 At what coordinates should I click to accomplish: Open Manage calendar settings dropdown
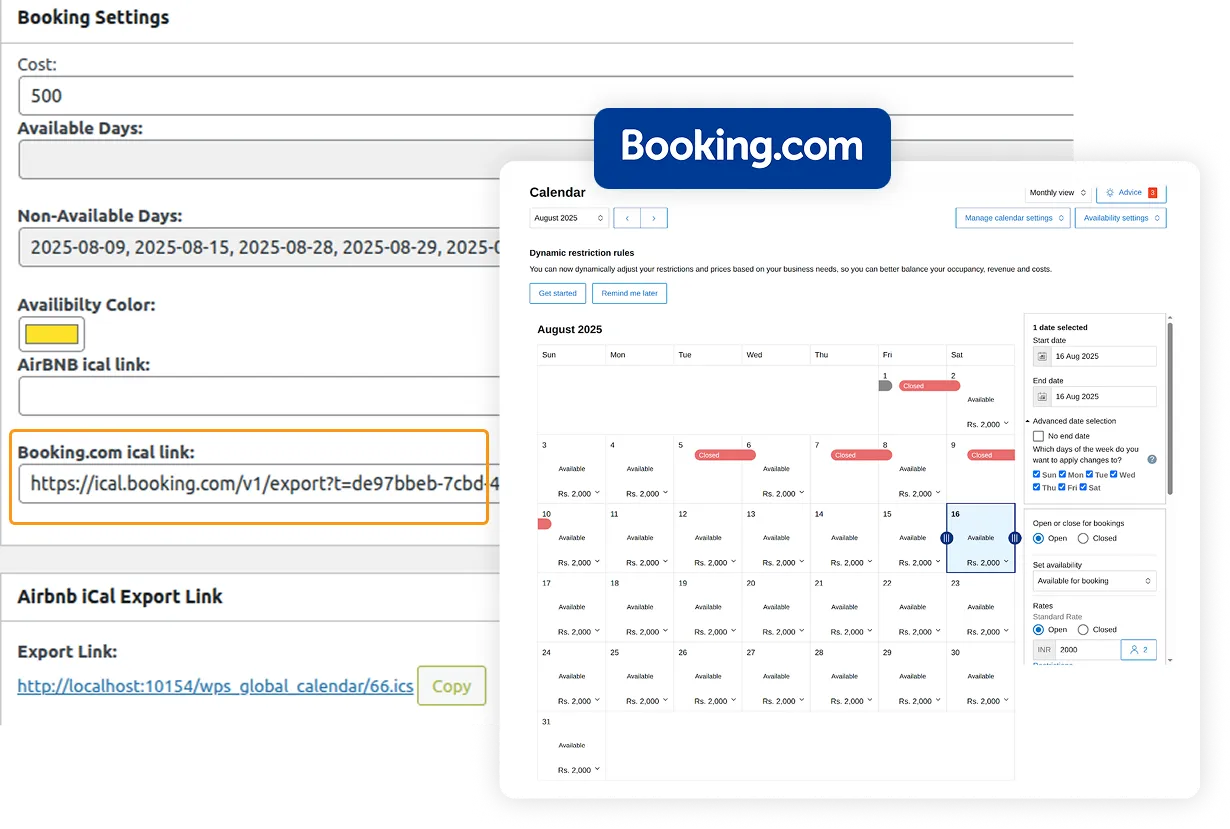[1013, 218]
